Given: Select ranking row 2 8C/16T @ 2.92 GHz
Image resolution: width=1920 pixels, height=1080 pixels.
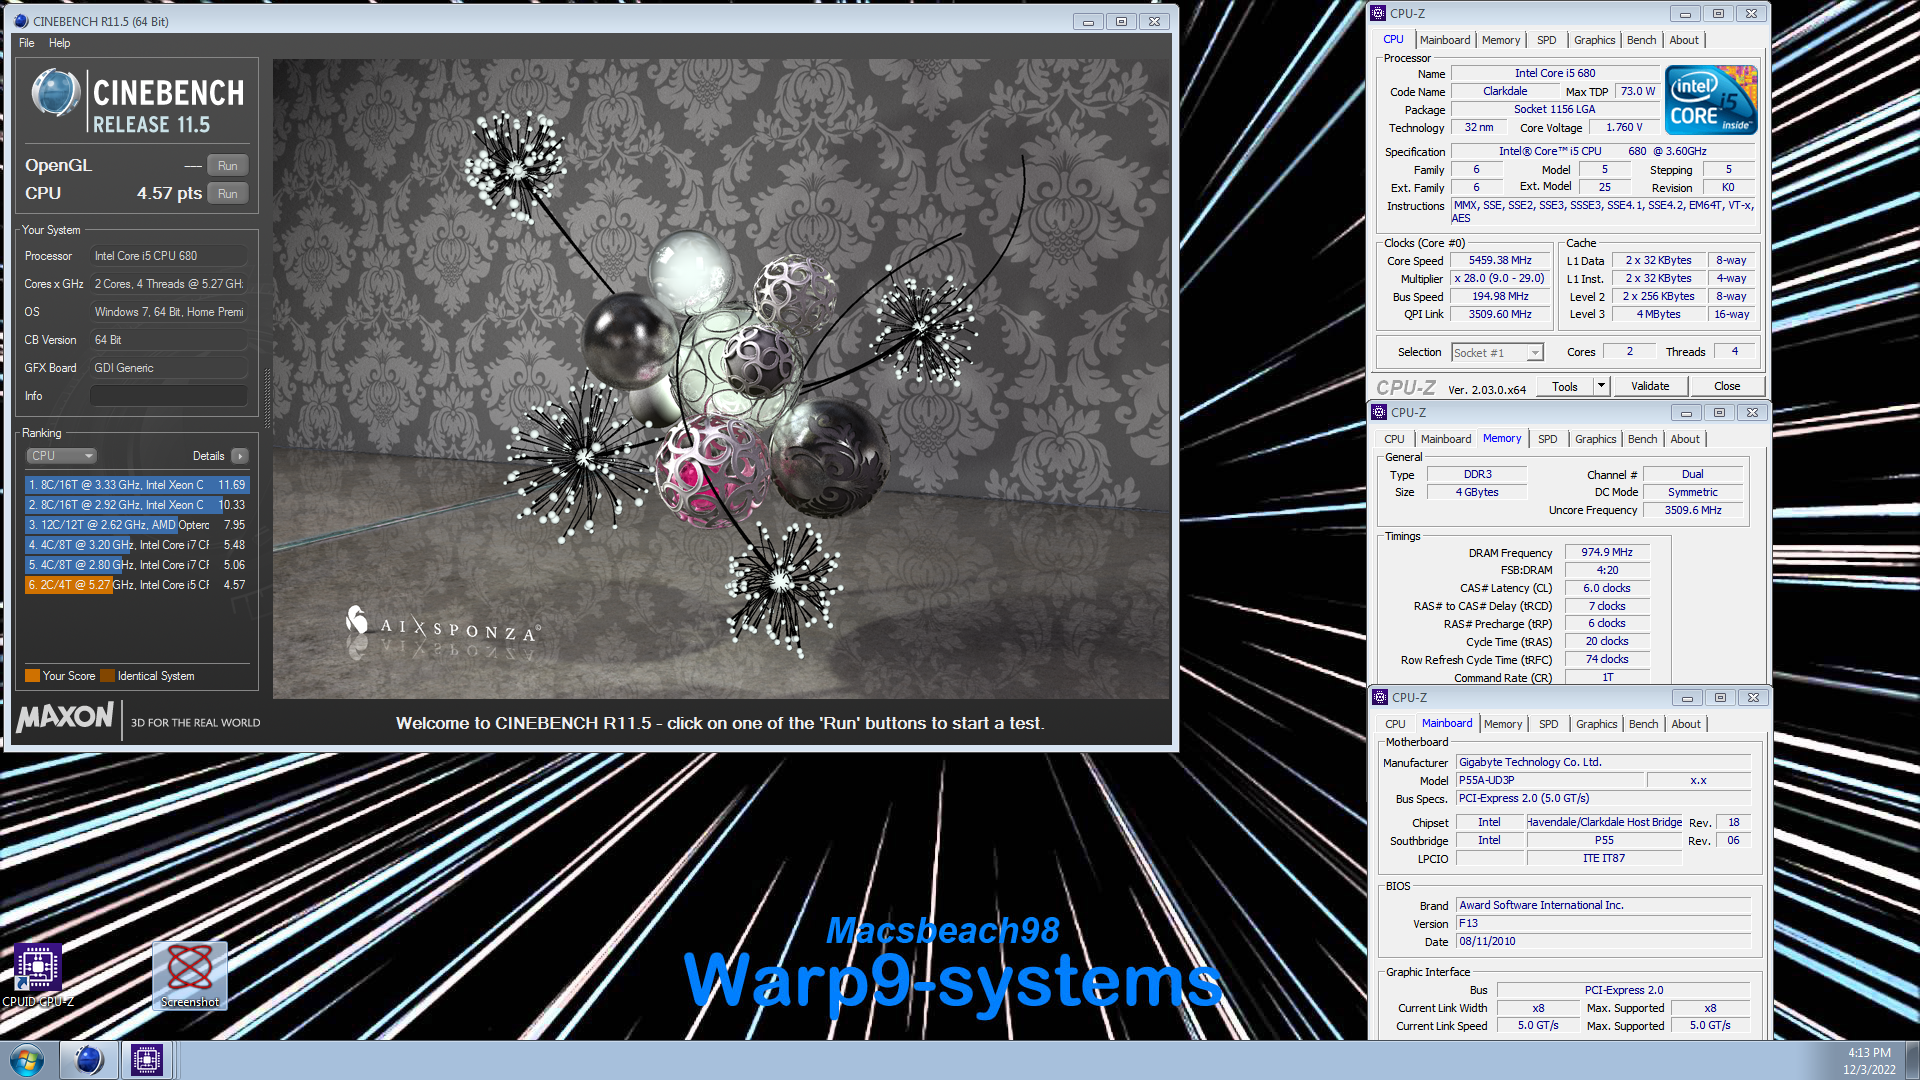Looking at the screenshot, I should [136, 505].
